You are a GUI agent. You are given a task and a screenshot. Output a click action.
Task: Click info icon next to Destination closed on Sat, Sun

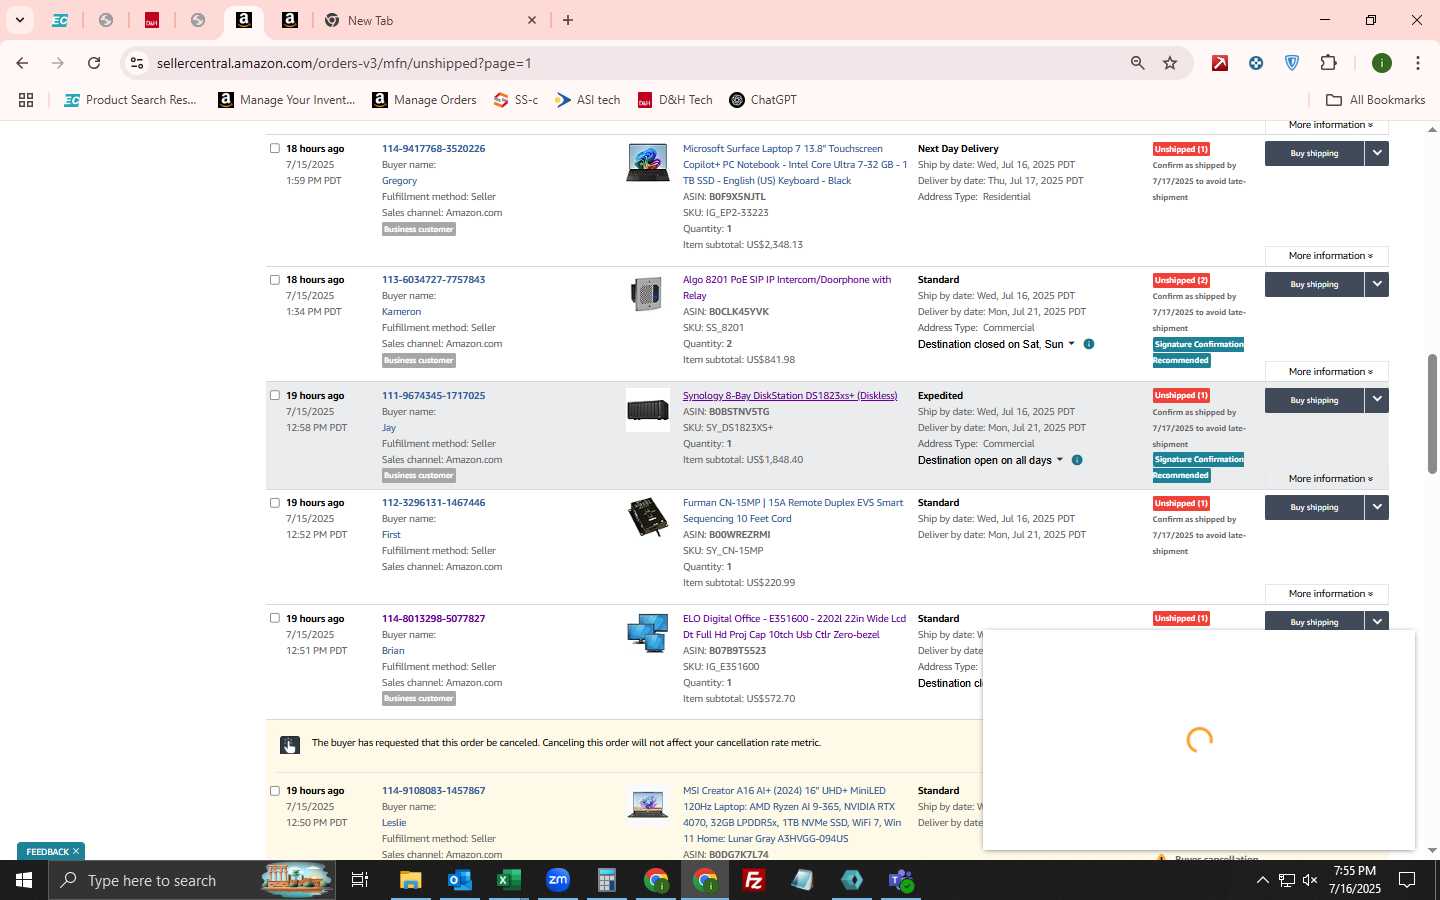[x=1089, y=344]
